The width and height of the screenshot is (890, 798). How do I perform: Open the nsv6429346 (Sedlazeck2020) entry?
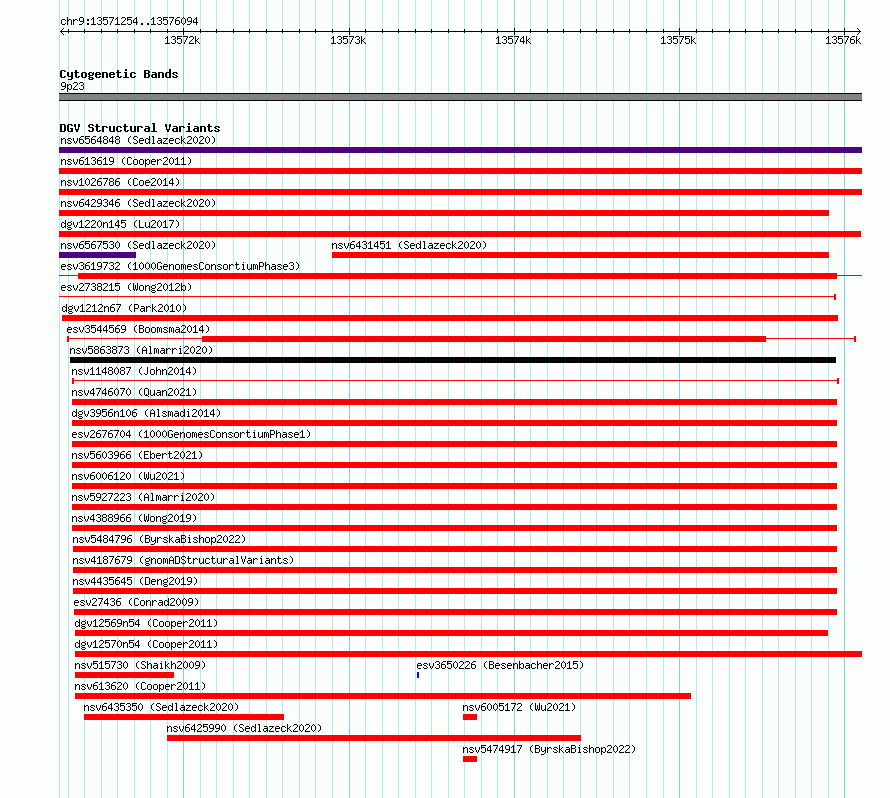[x=138, y=203]
